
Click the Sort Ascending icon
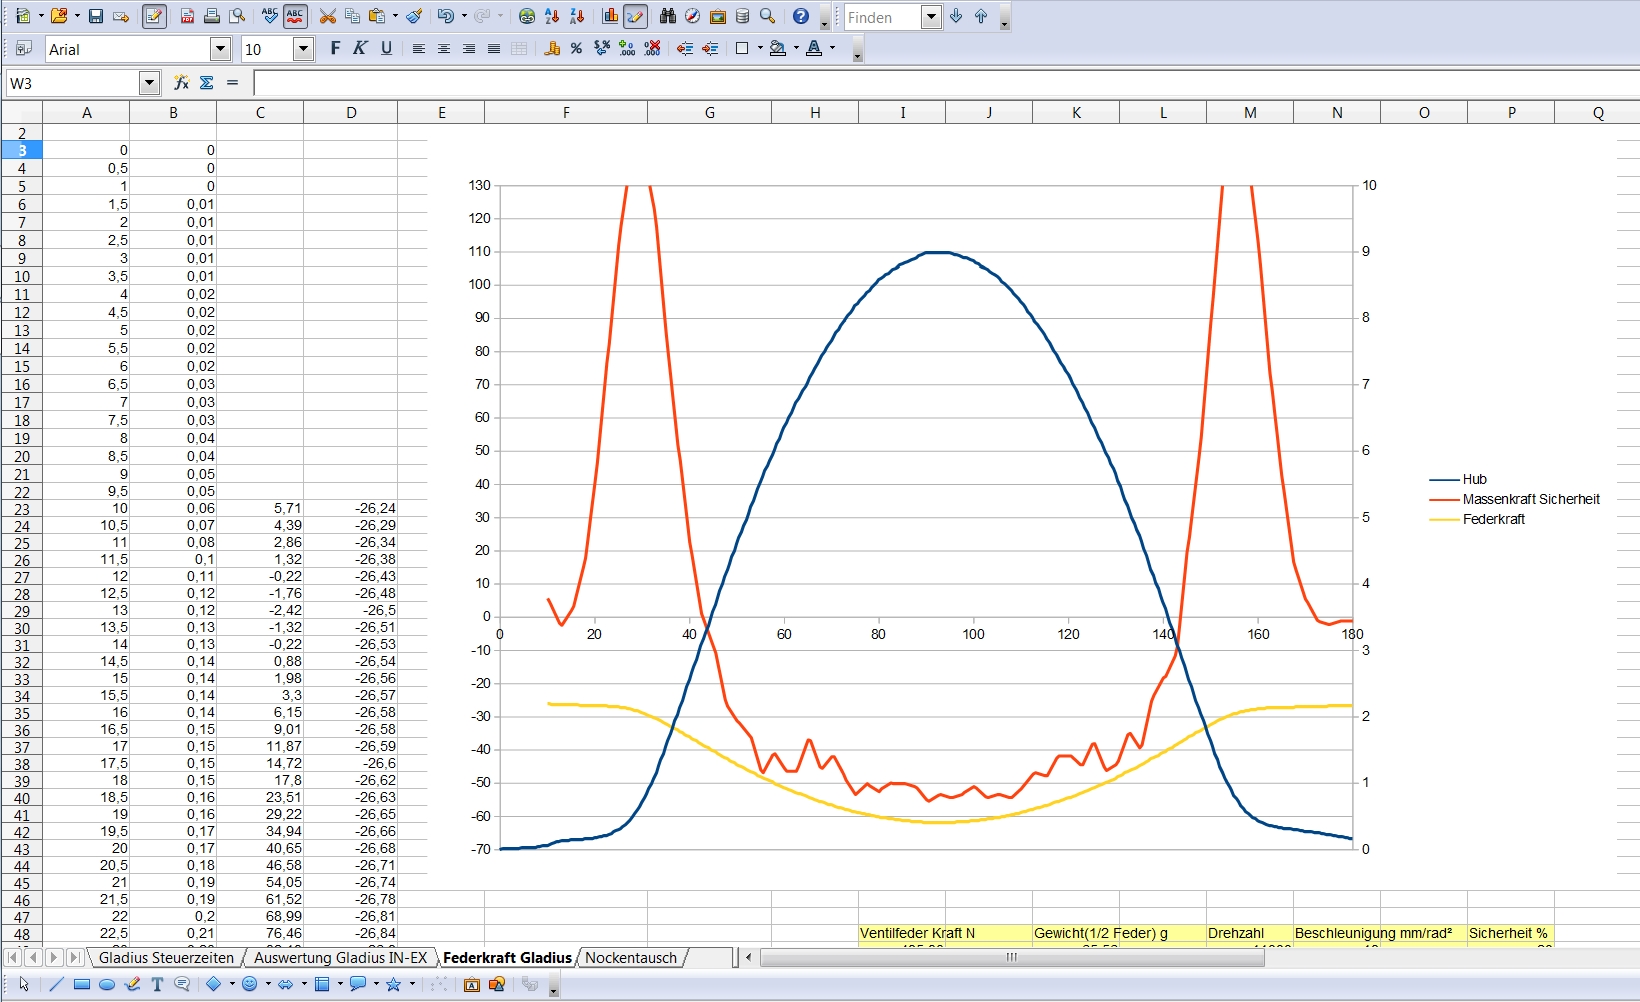[x=552, y=17]
